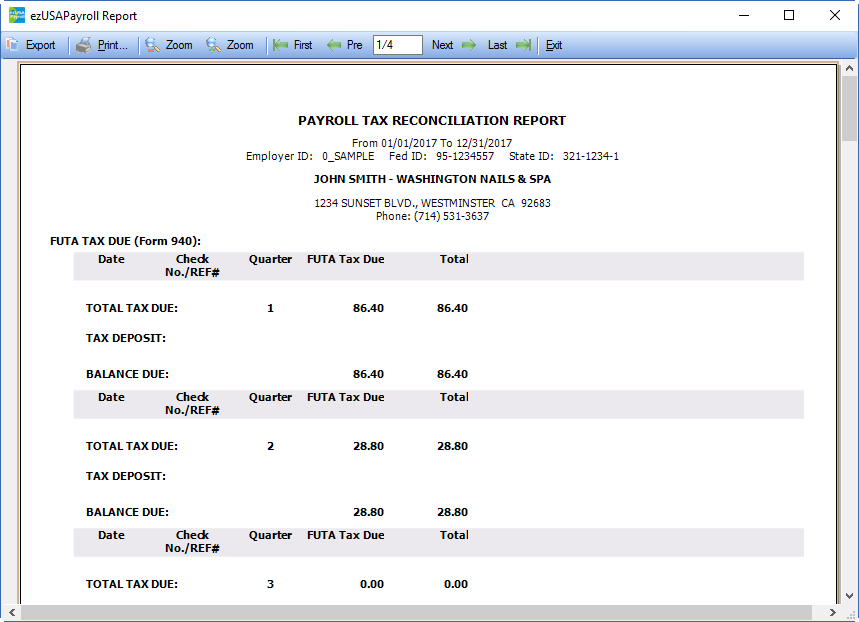Advance with the Next green arrow icon
Viewport: 859px width, 622px height.
point(469,45)
